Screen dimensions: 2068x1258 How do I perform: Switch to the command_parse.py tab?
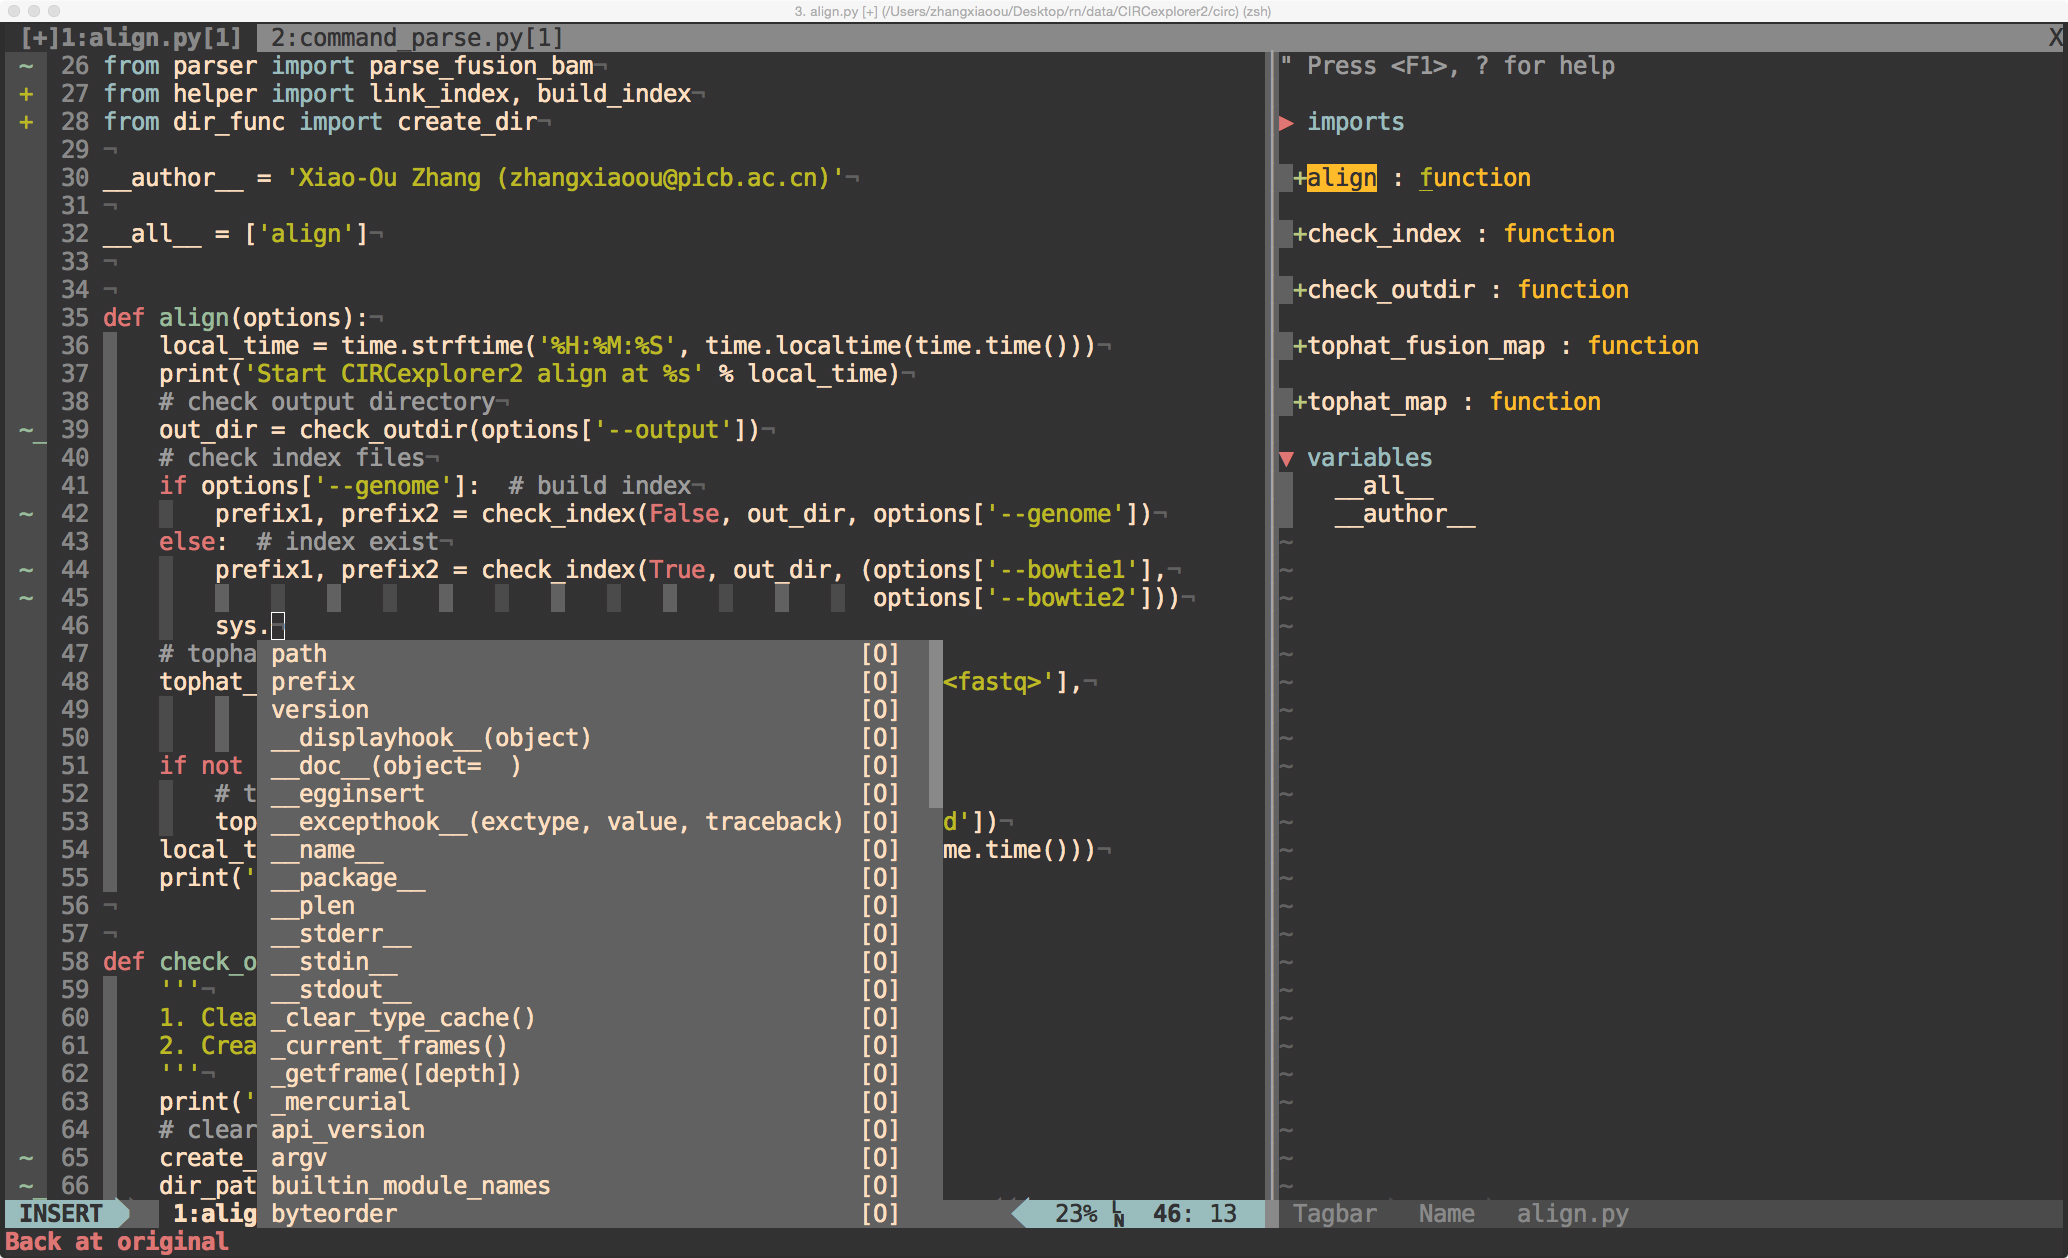(x=416, y=38)
